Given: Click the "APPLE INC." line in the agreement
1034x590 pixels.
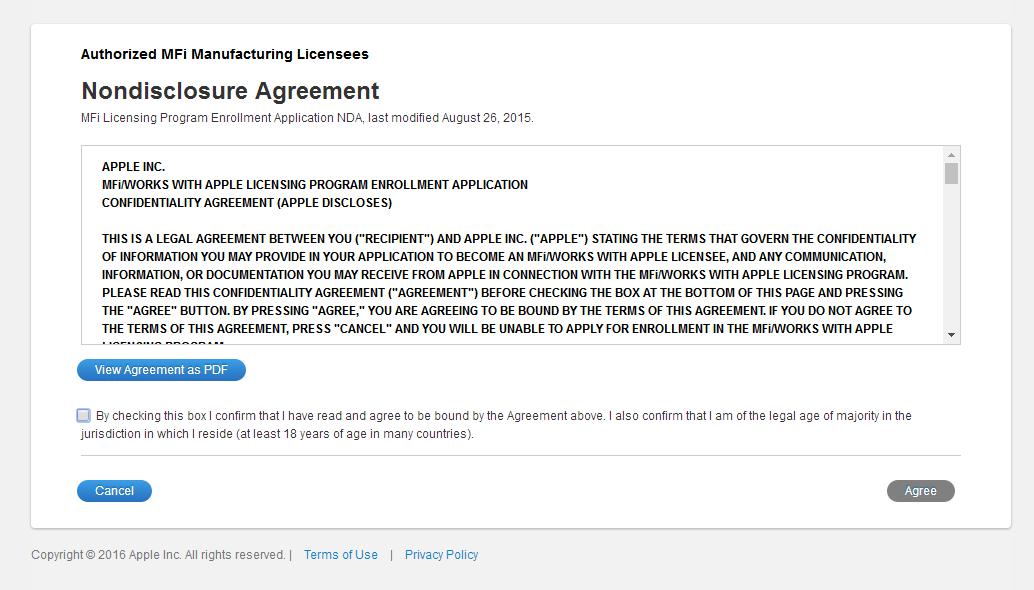Looking at the screenshot, I should (133, 167).
